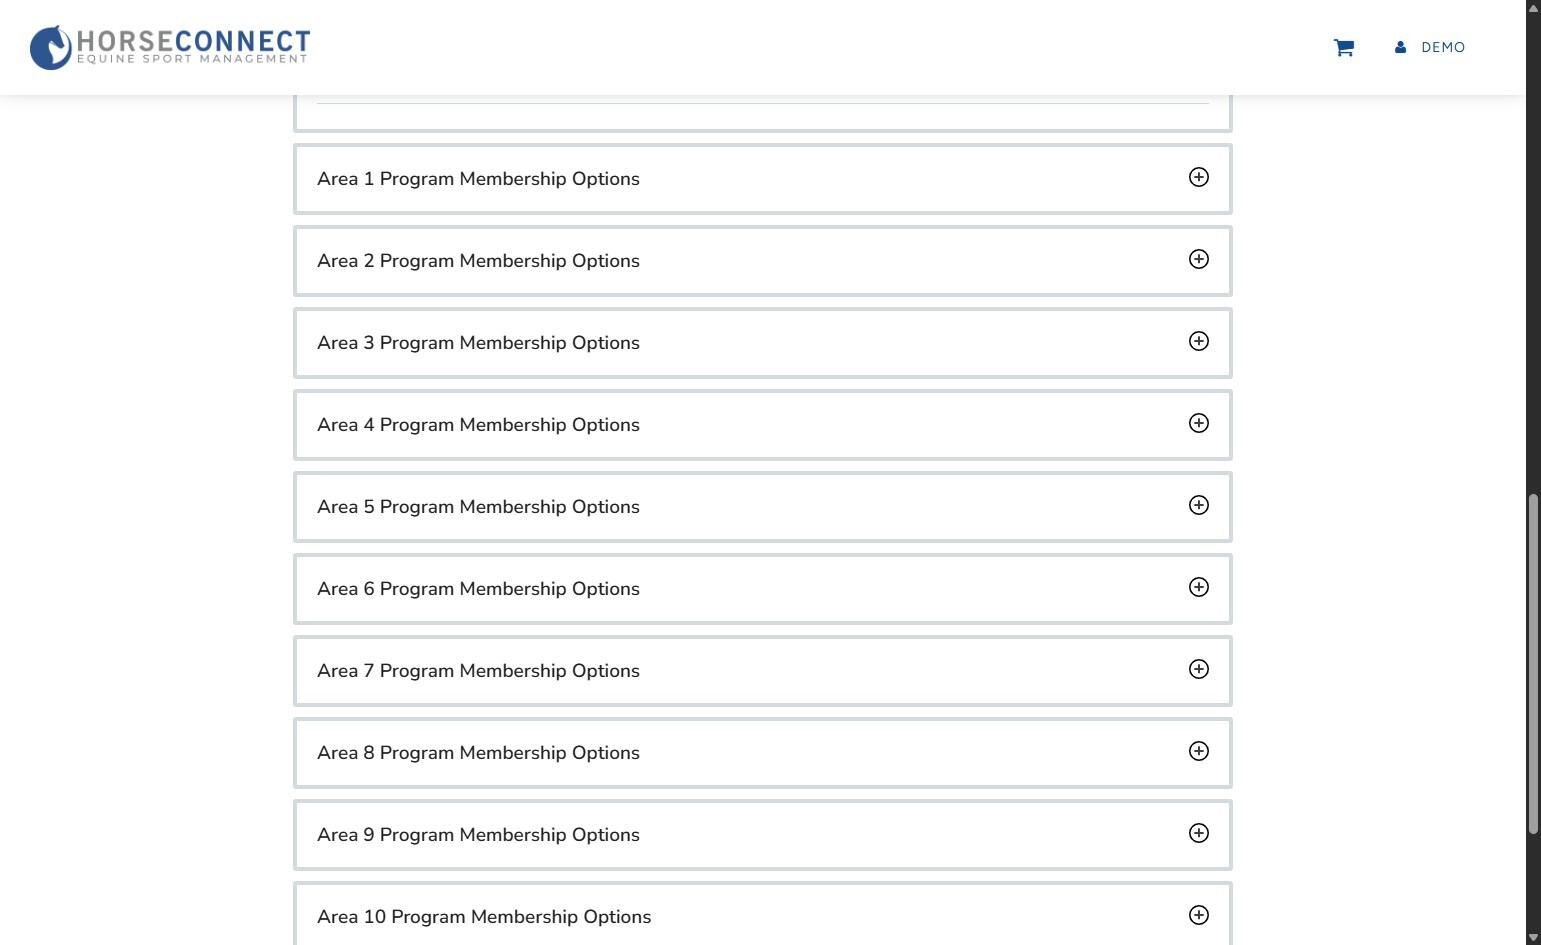Image resolution: width=1541 pixels, height=945 pixels.
Task: Expand Area 10 Program Membership Options
Action: (1198, 915)
